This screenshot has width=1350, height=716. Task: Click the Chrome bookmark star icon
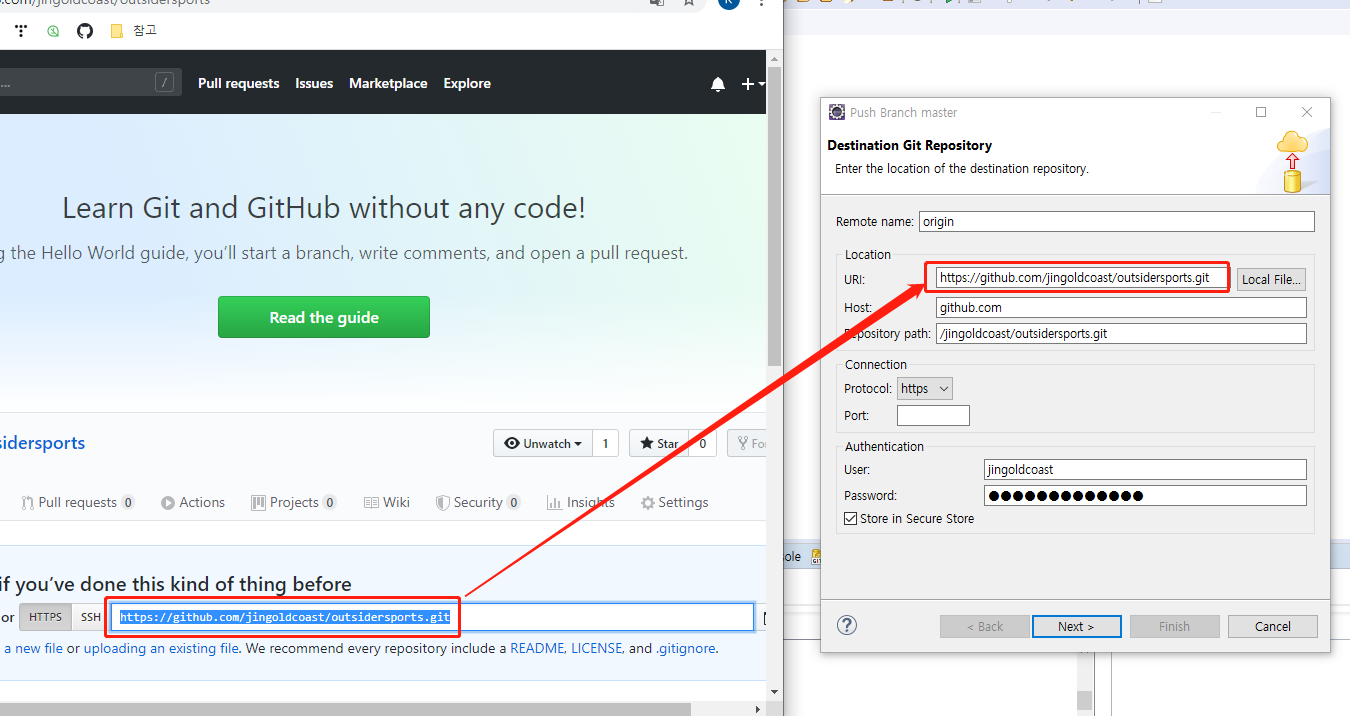689,3
